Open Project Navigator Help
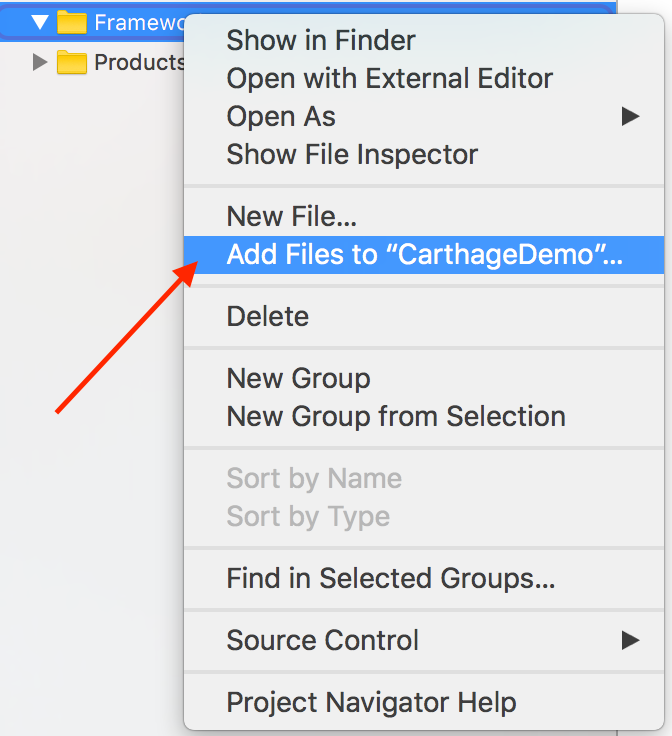The height and width of the screenshot is (736, 672). (x=372, y=702)
